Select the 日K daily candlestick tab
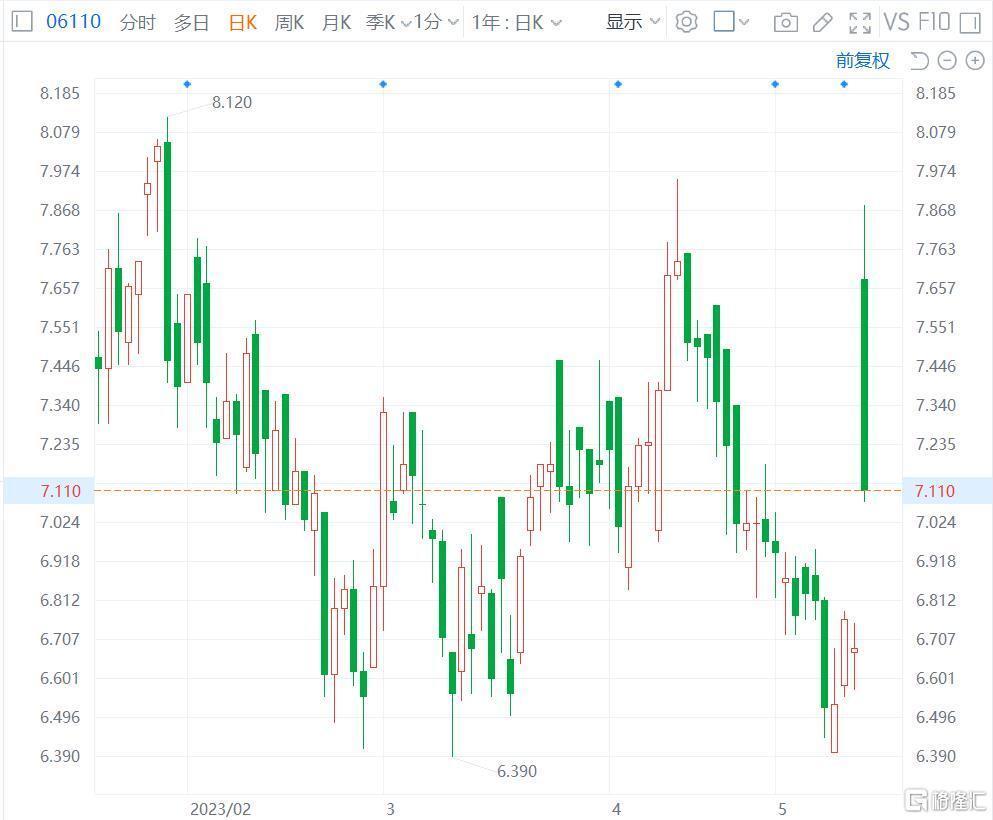993x820 pixels. (x=243, y=23)
